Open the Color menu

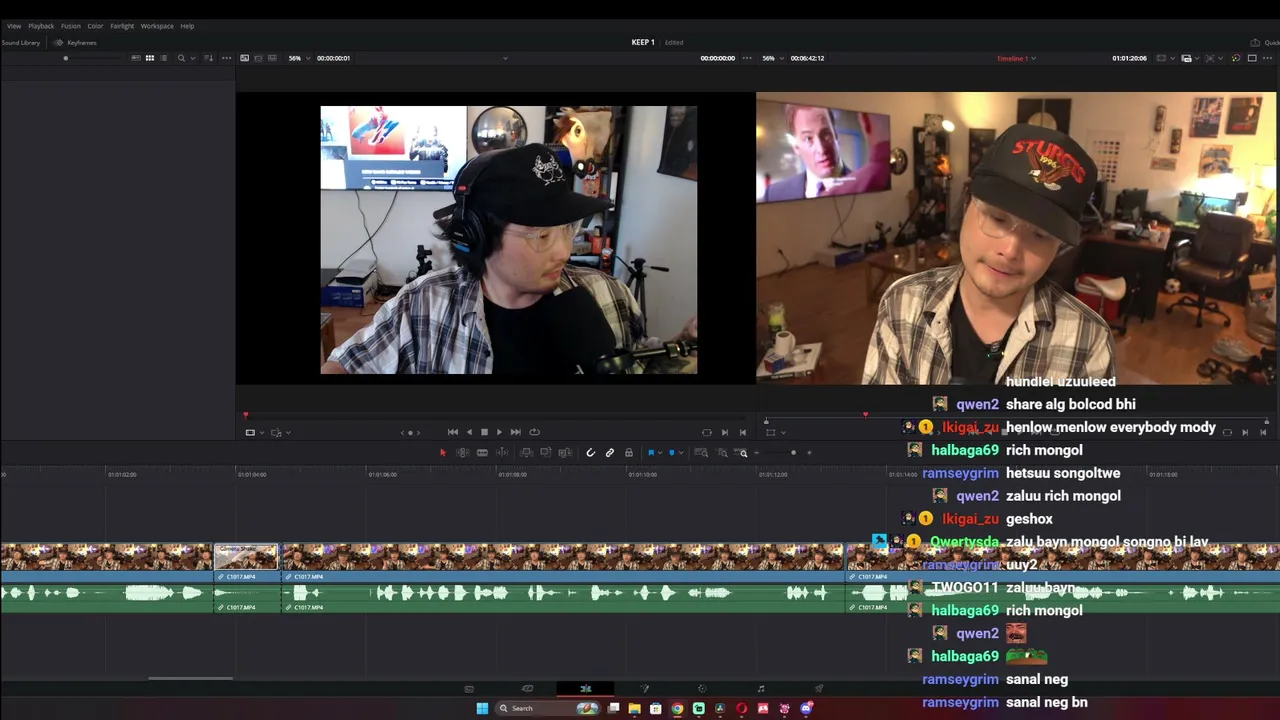click(95, 26)
